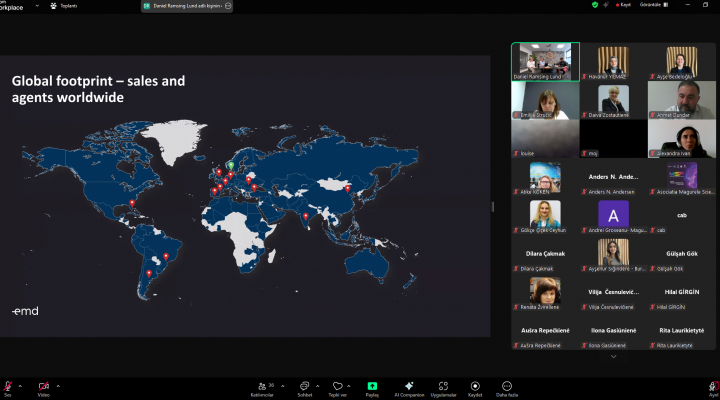Image resolution: width=720 pixels, height=400 pixels.
Task: Unmute the microphone (Ses) icon
Action: pos(8,386)
